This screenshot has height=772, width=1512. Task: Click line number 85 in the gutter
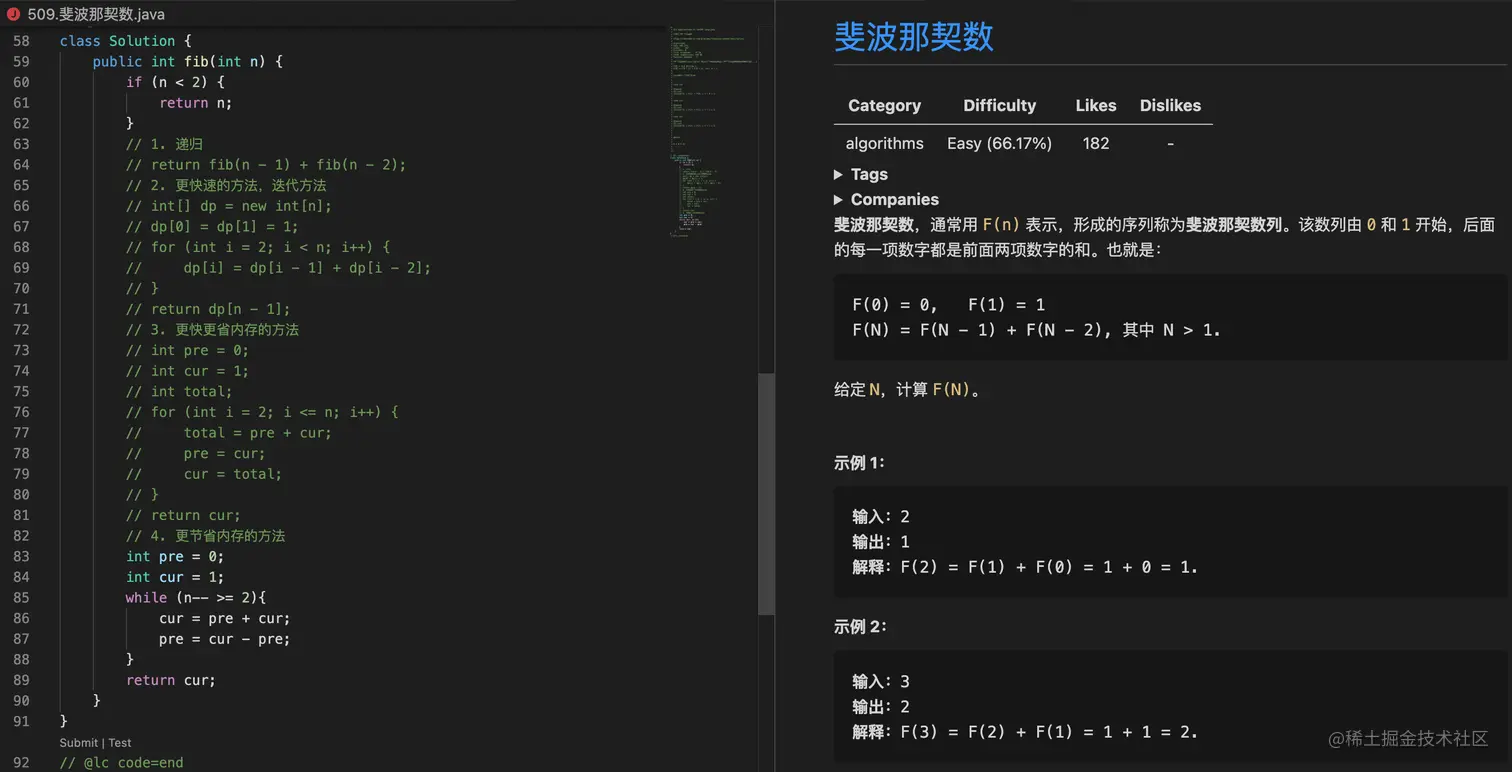tap(21, 597)
